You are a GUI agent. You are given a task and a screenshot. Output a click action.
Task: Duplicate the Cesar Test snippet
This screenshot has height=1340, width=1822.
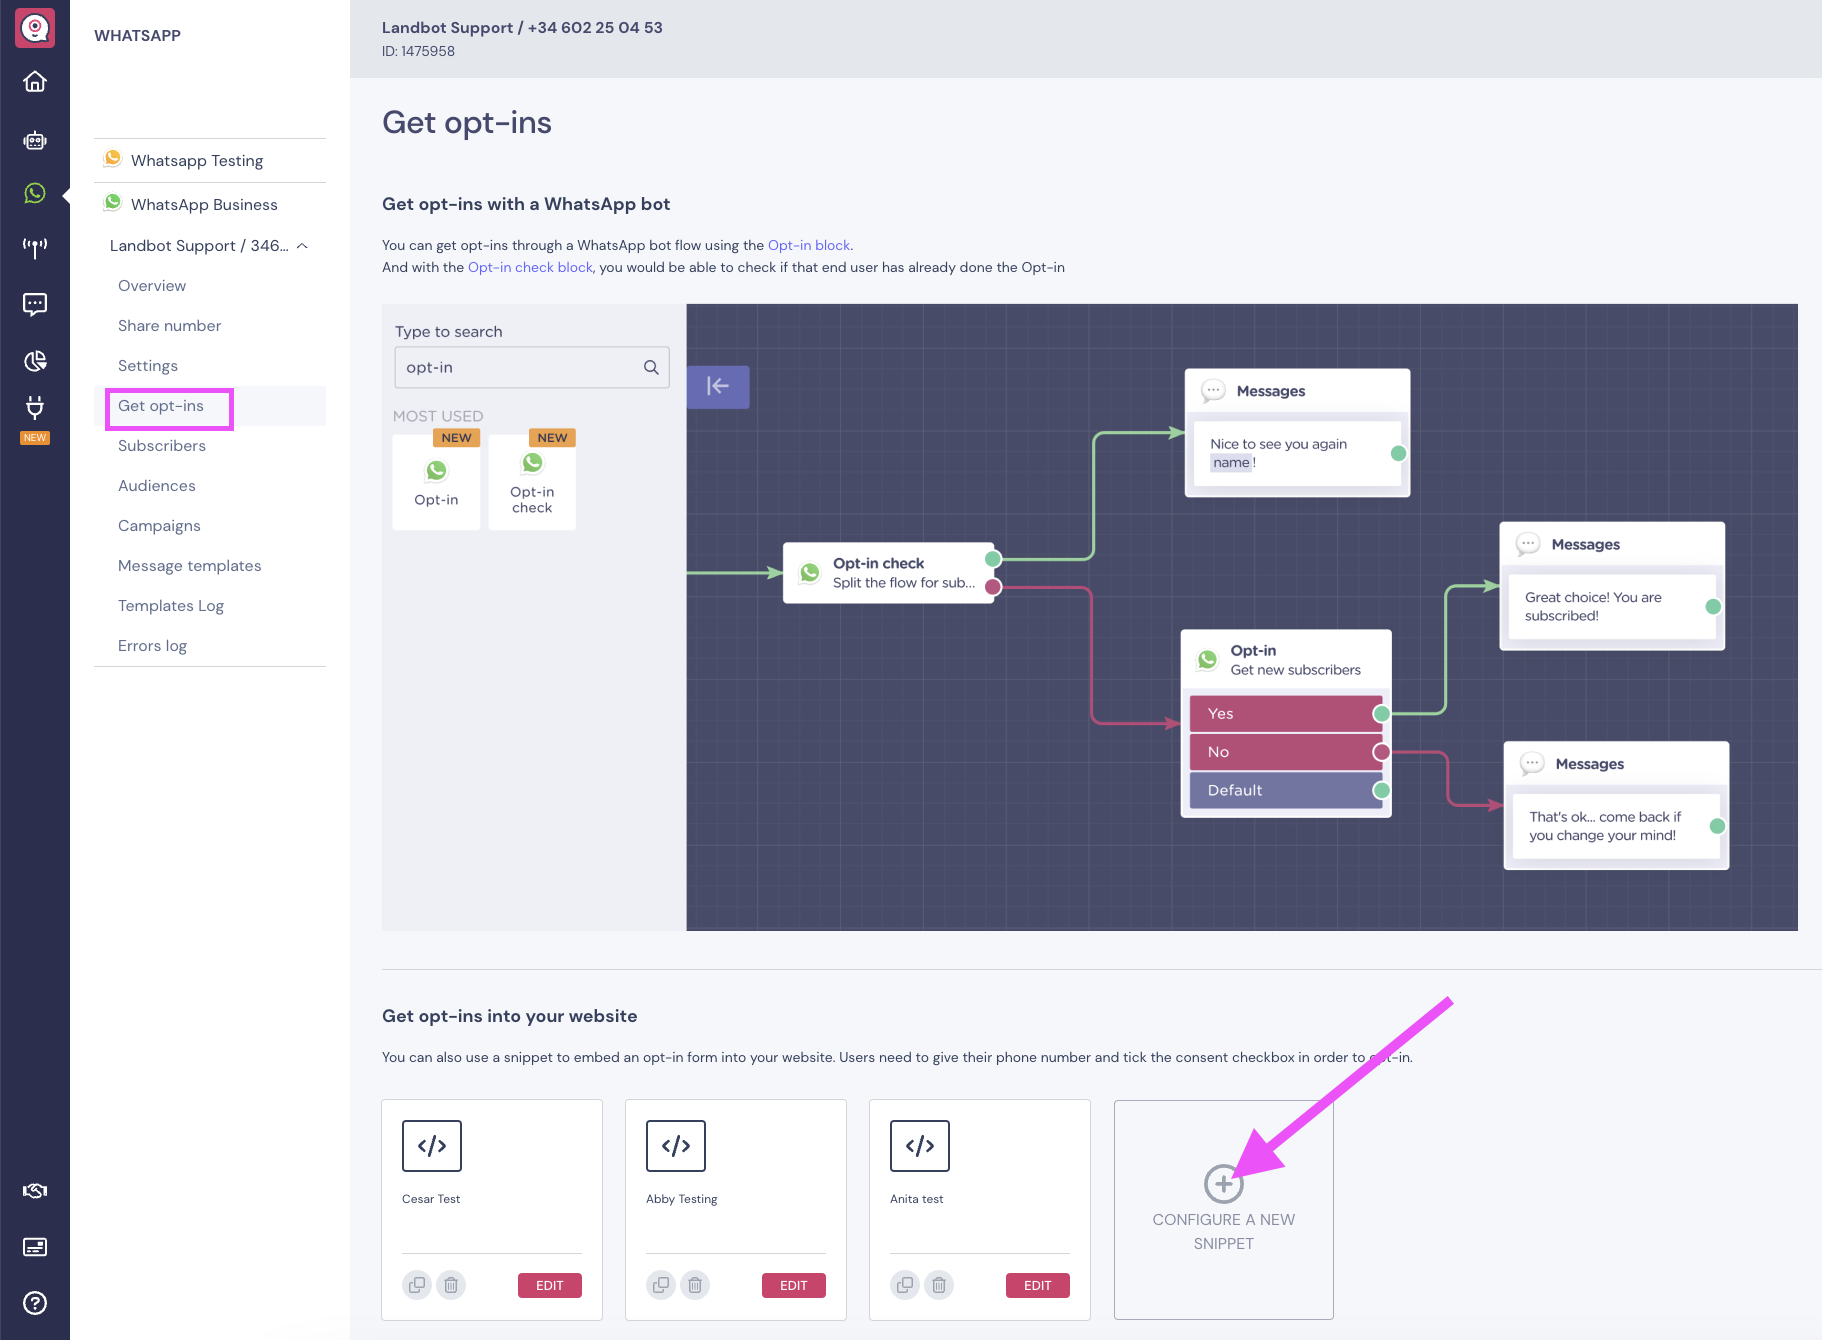(x=417, y=1285)
